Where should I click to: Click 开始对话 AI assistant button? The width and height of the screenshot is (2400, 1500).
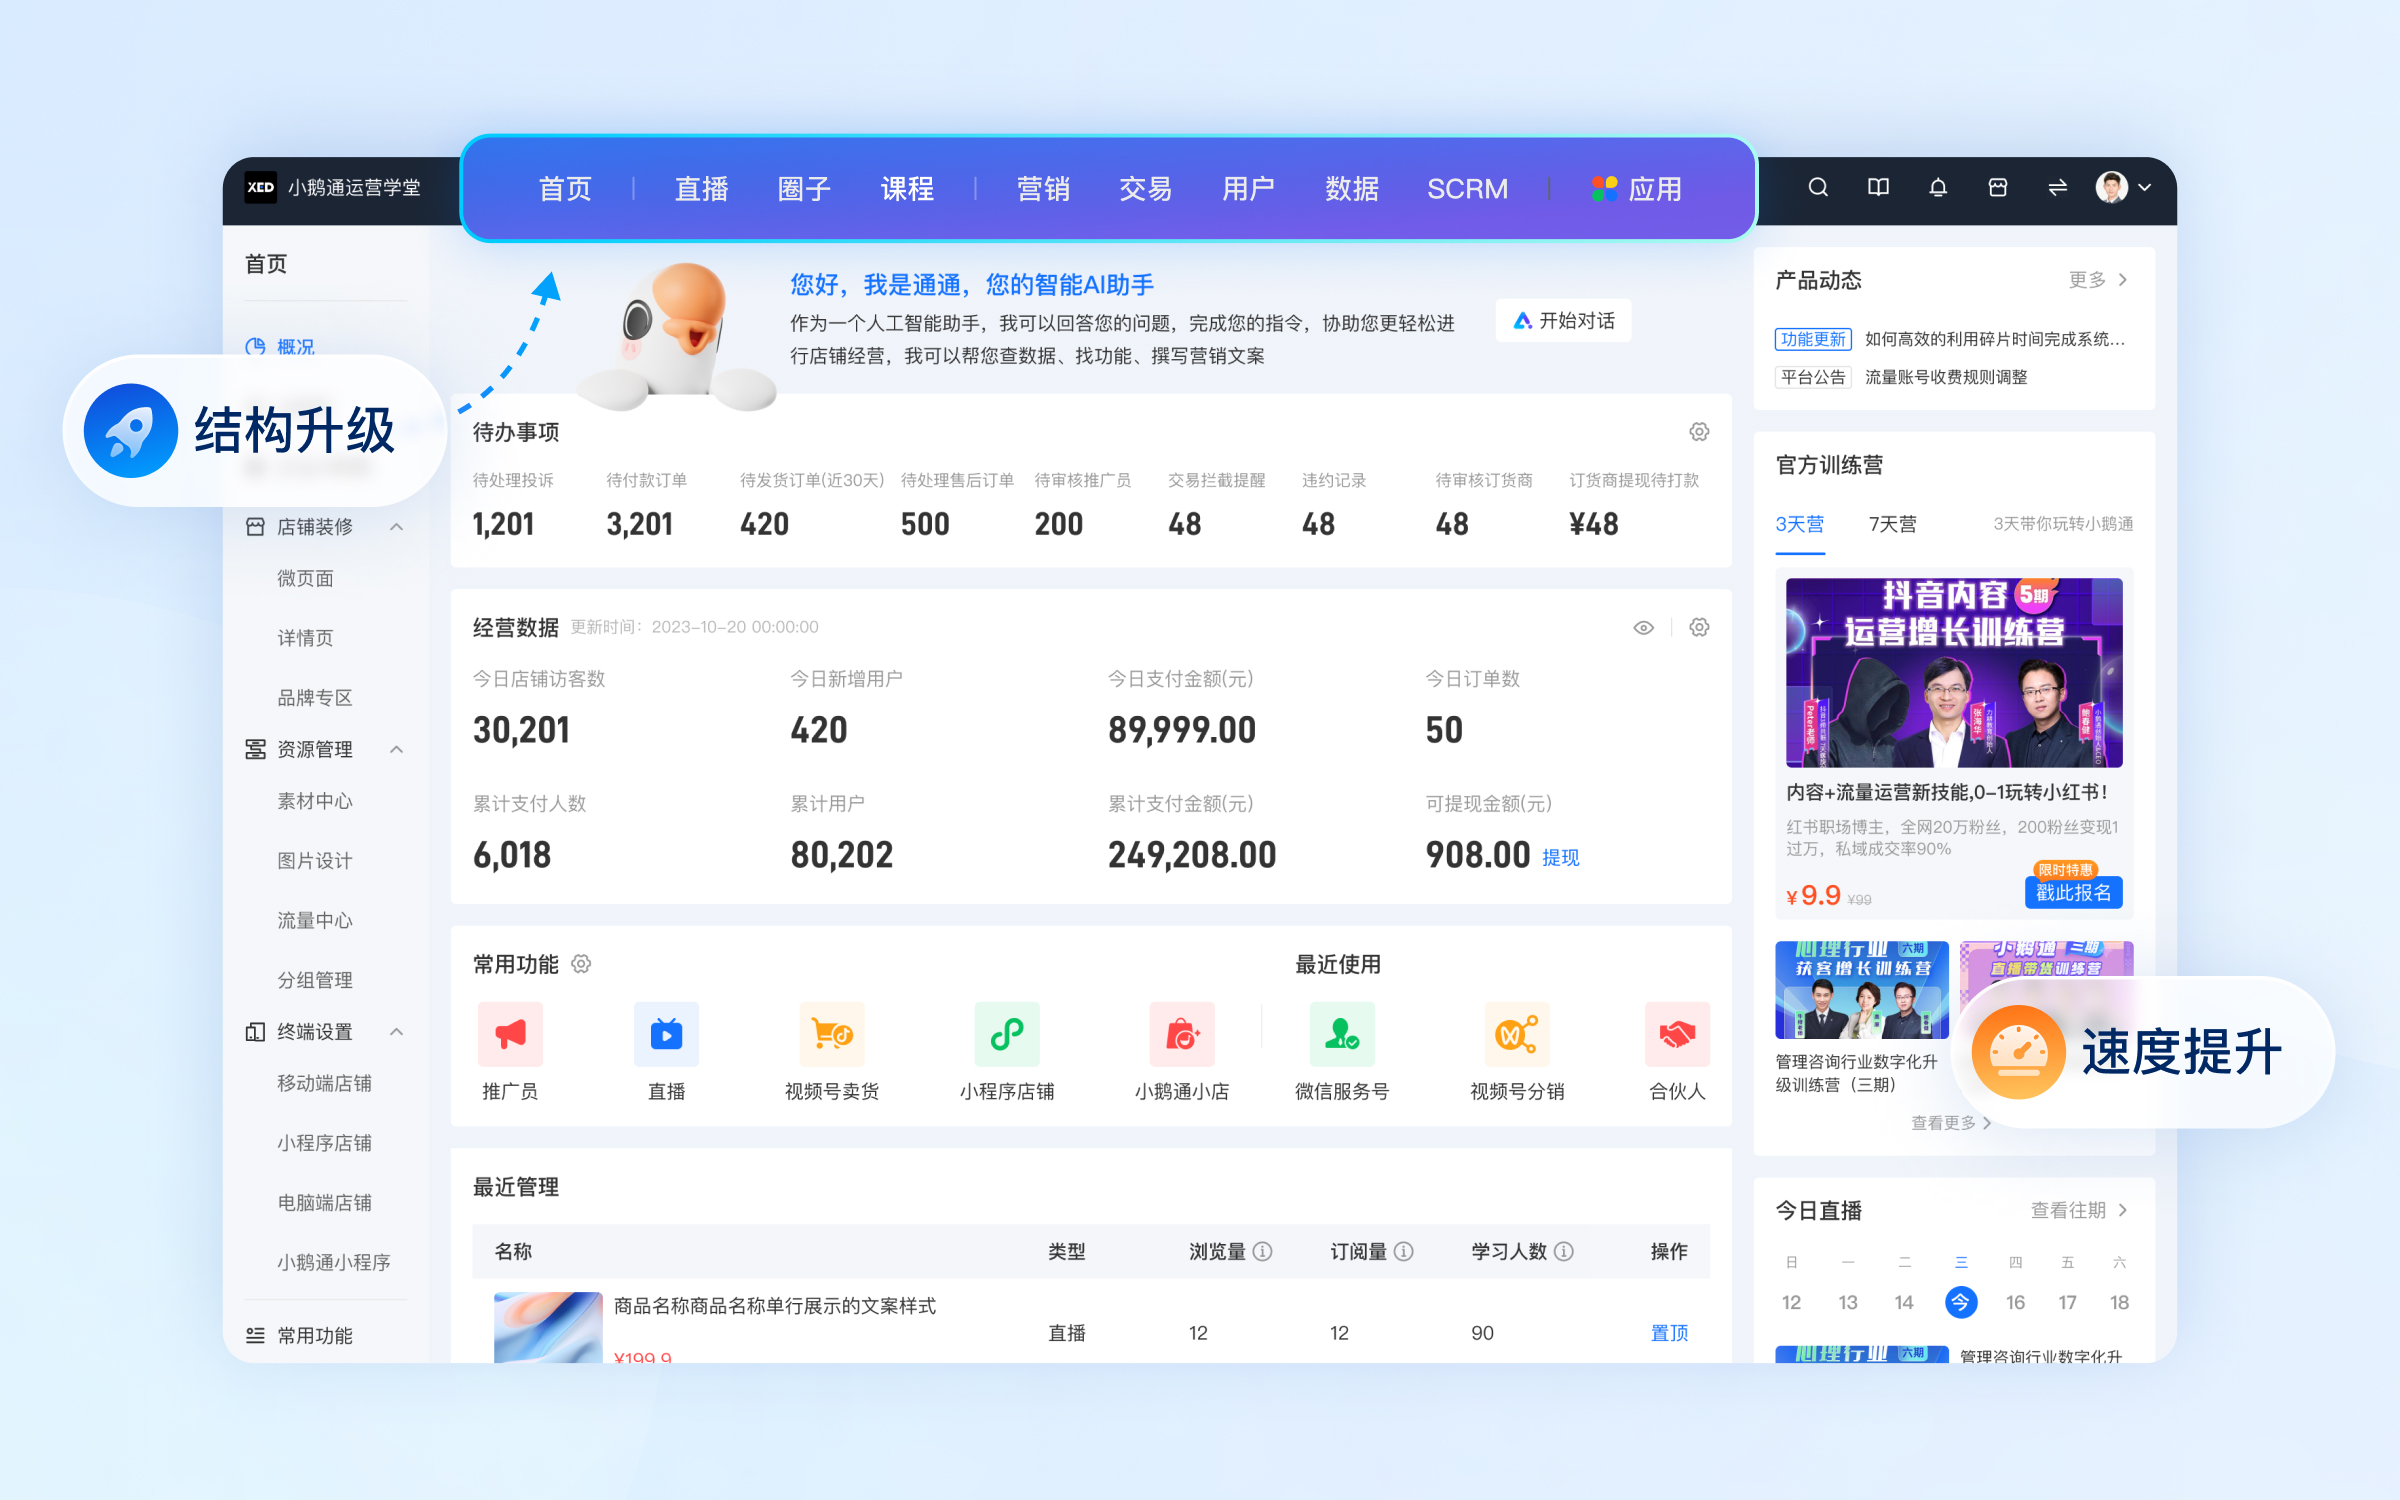[x=1555, y=320]
